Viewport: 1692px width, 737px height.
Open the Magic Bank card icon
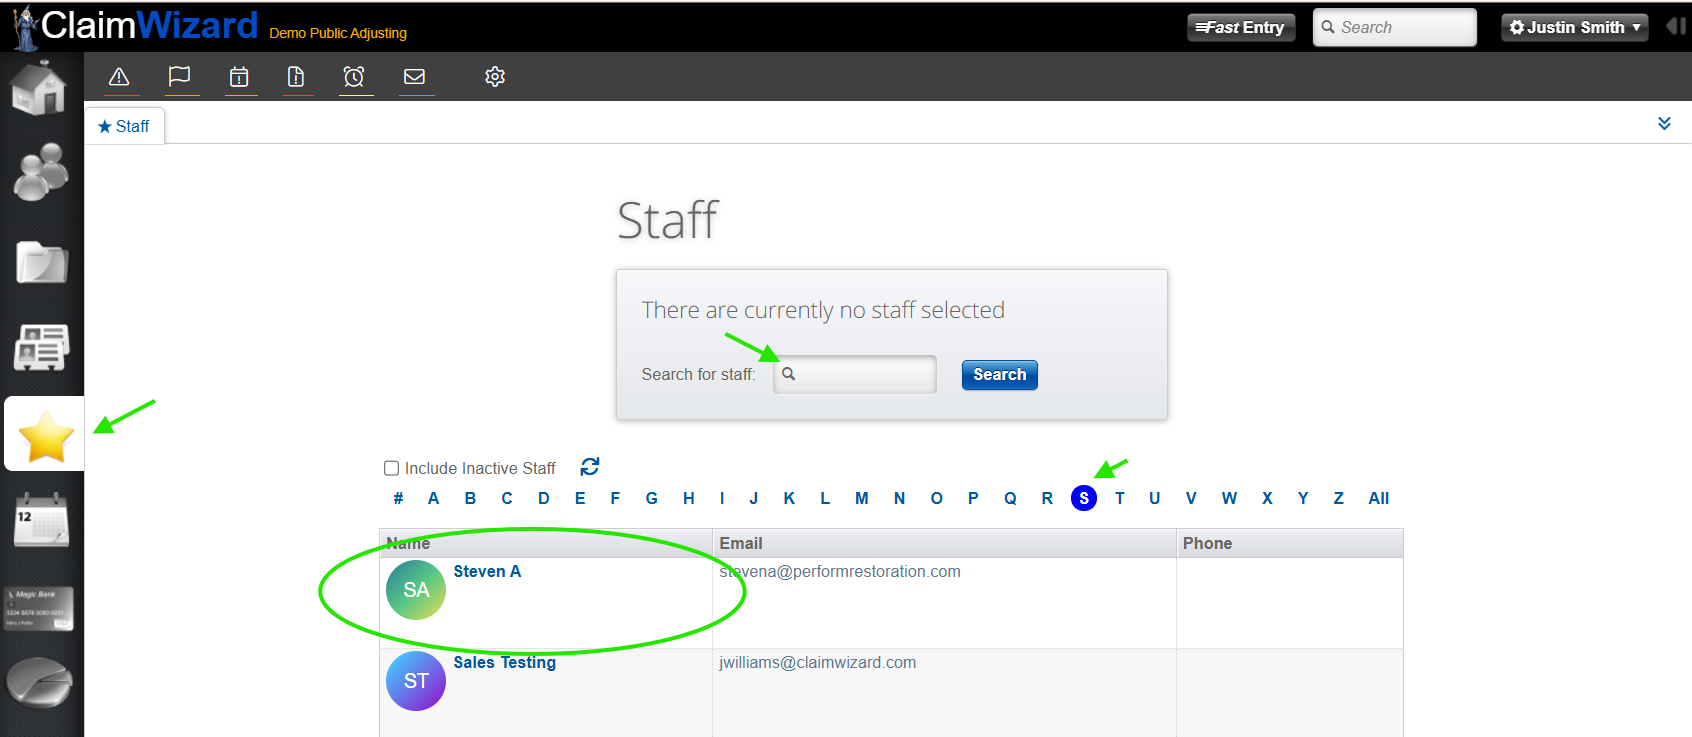pyautogui.click(x=40, y=608)
